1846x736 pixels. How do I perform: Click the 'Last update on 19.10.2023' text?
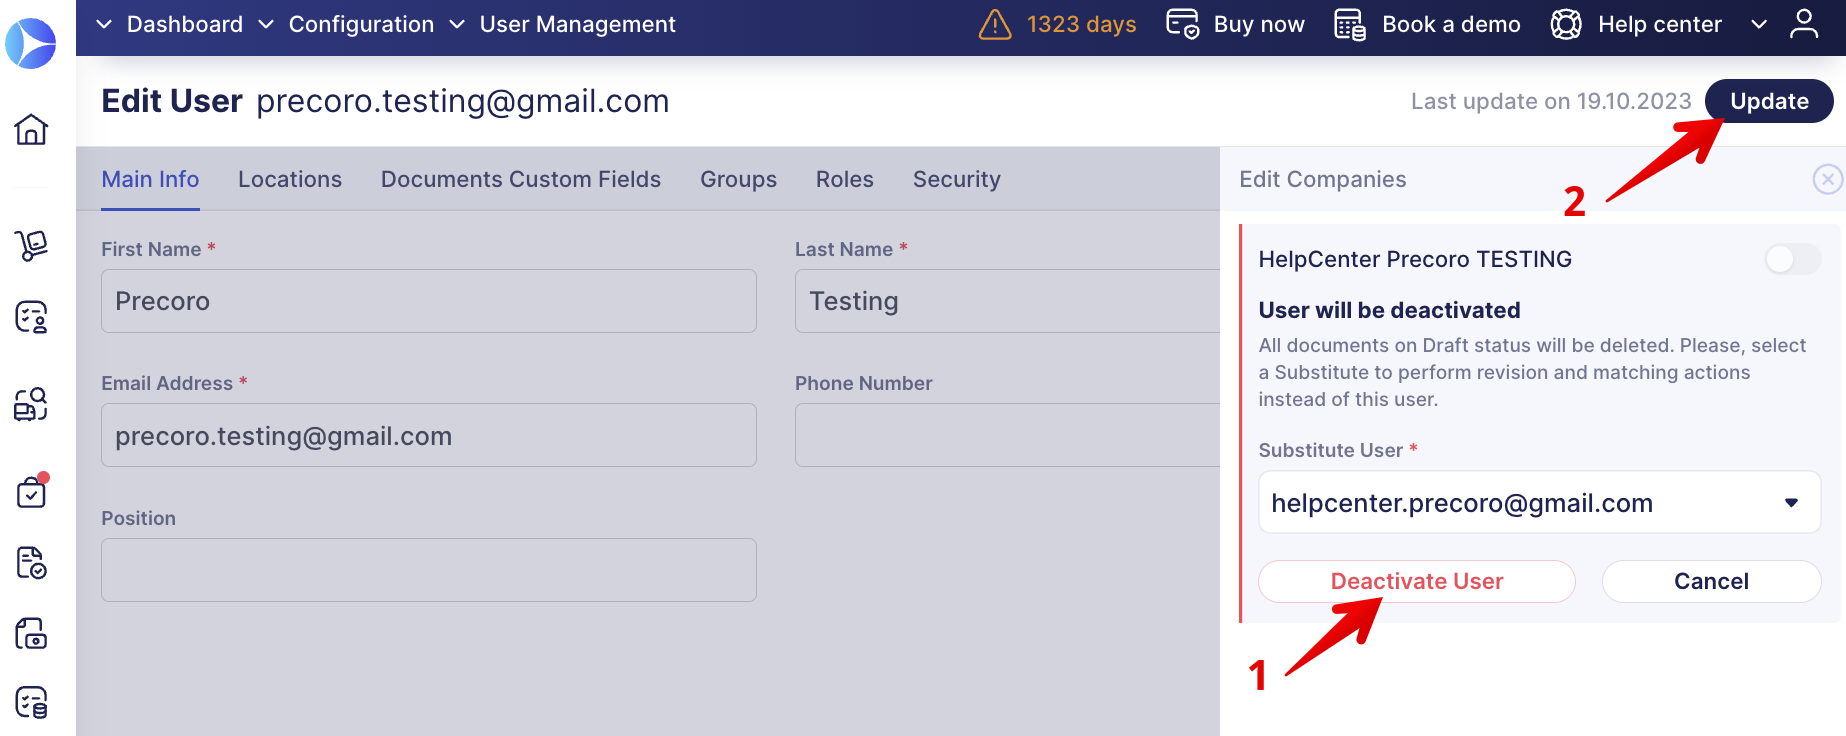pyautogui.click(x=1551, y=101)
